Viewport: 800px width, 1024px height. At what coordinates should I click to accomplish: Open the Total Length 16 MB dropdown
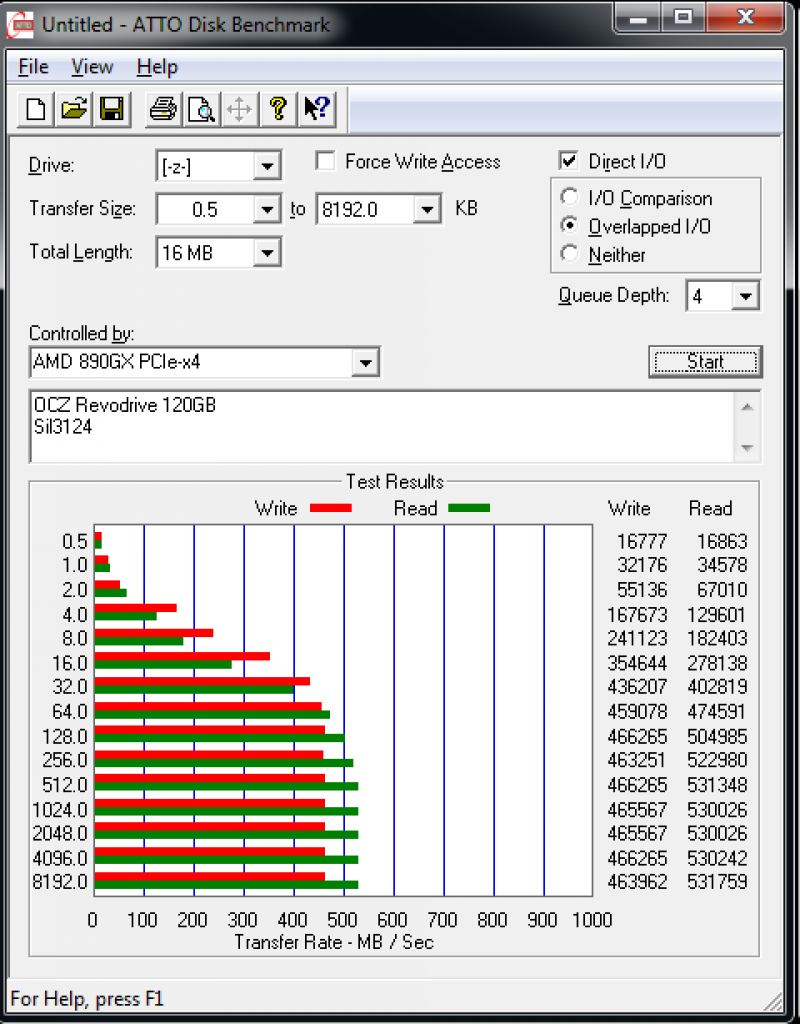(x=266, y=253)
